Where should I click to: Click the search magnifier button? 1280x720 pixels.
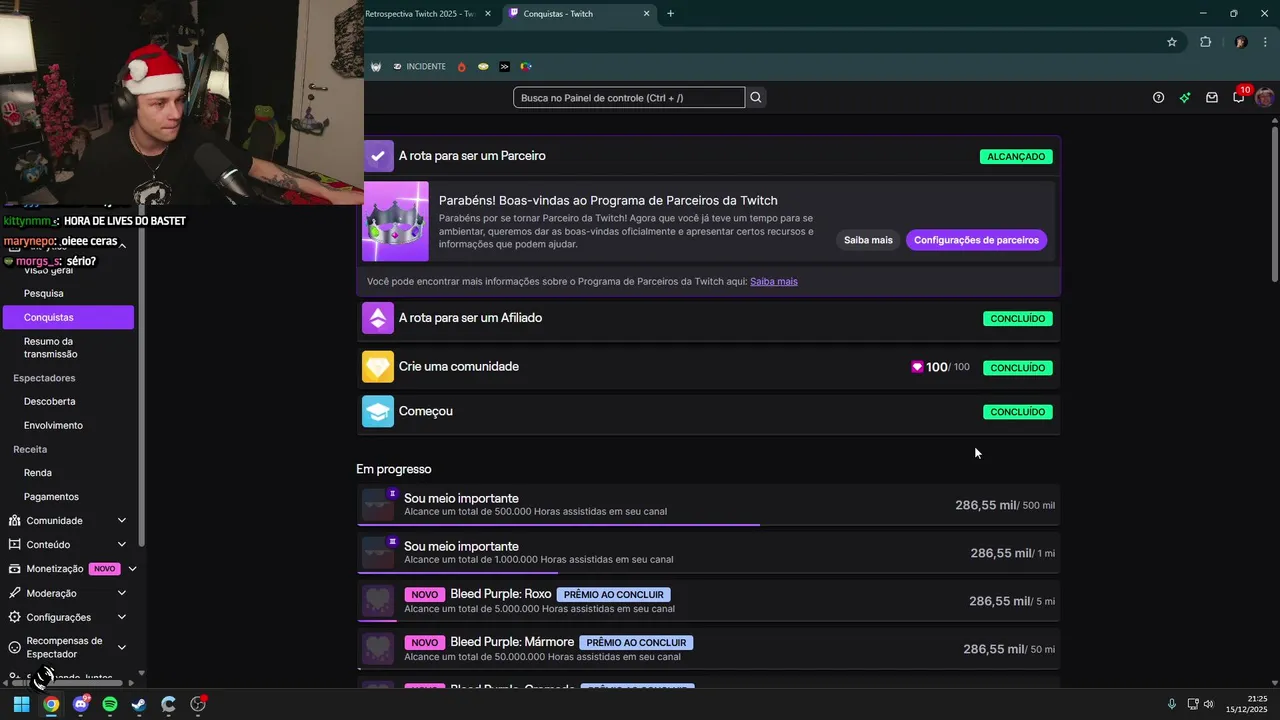(756, 97)
